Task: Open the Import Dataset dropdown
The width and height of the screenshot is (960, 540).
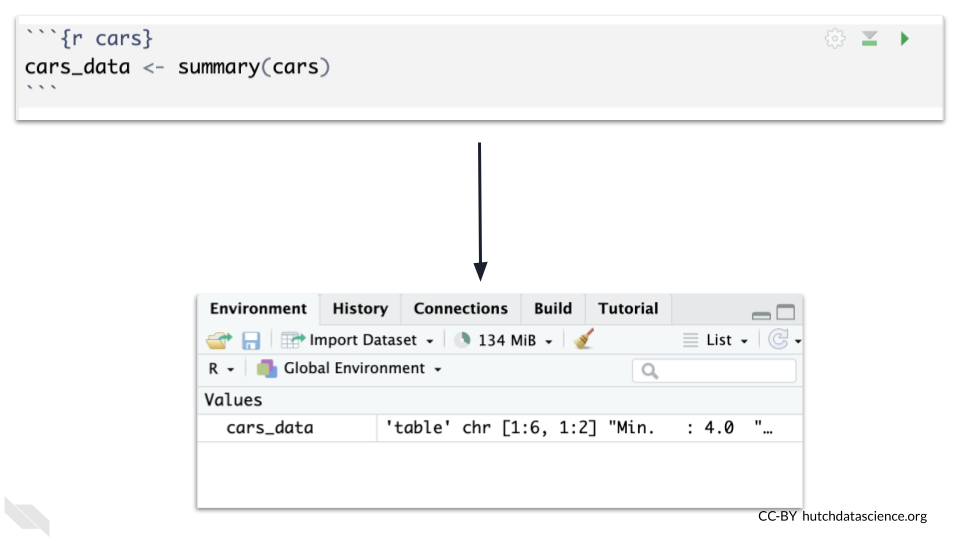Action: 360,340
